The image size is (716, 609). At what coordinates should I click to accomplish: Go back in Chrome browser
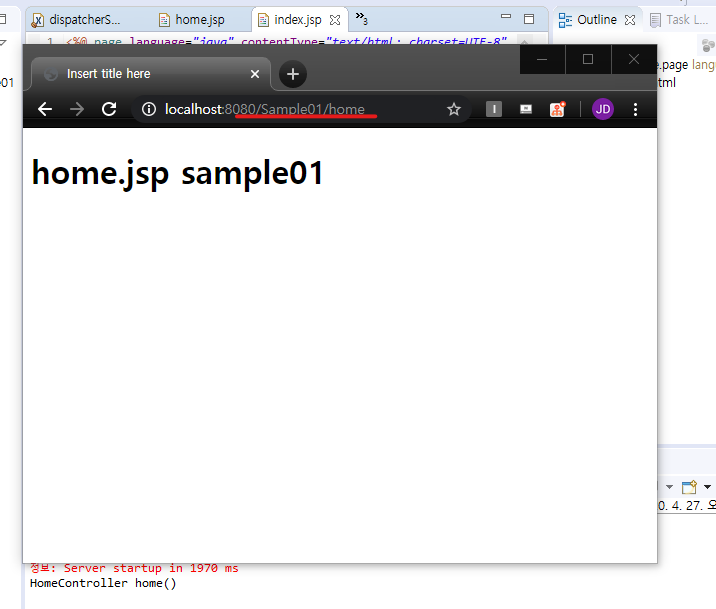tap(45, 109)
